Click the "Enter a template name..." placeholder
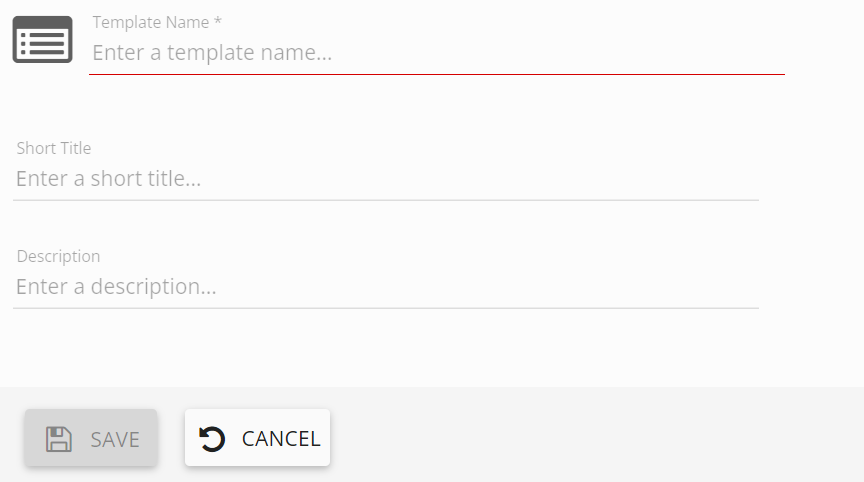 point(212,53)
